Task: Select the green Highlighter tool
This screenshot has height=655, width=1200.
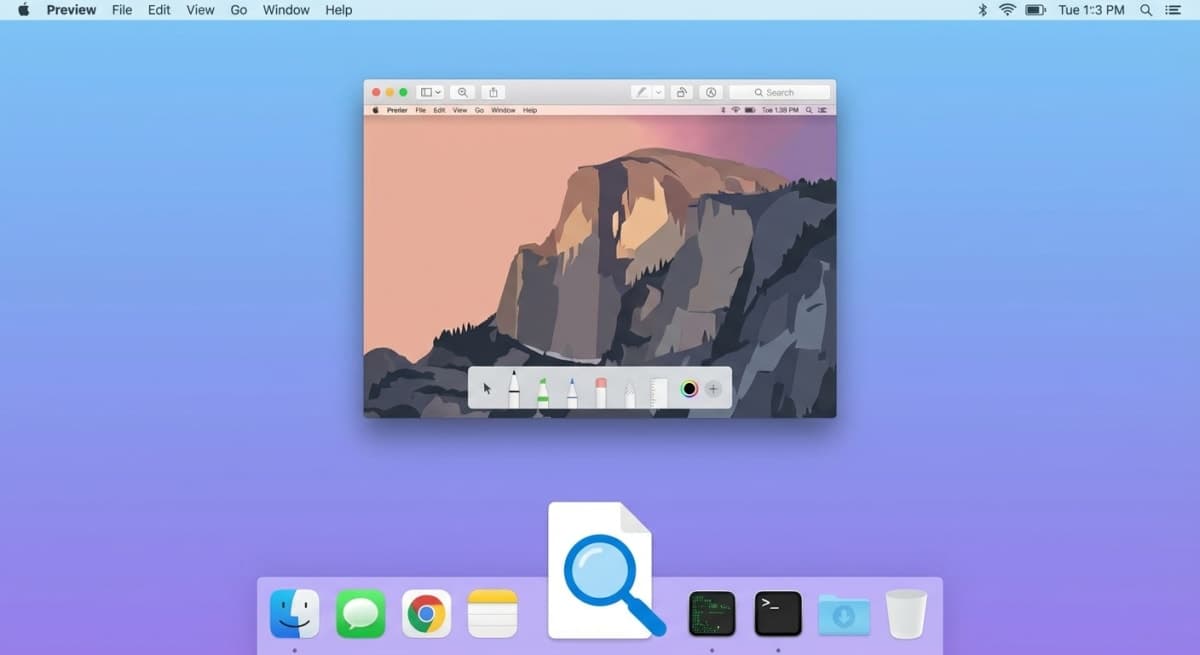Action: click(543, 388)
